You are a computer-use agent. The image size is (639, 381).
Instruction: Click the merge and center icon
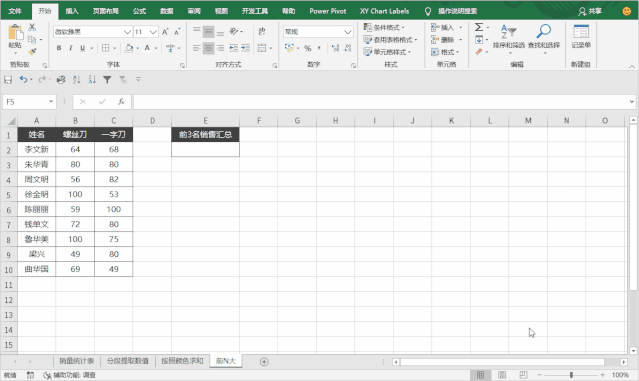(x=262, y=48)
